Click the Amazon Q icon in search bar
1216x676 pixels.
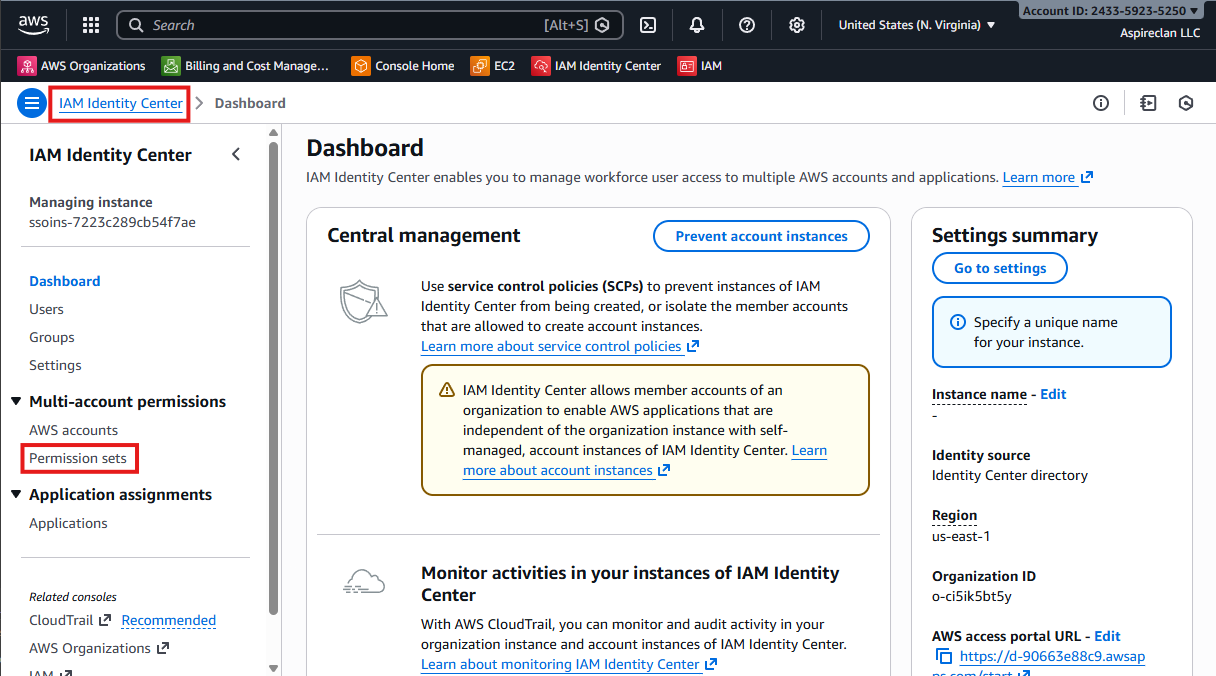602,25
